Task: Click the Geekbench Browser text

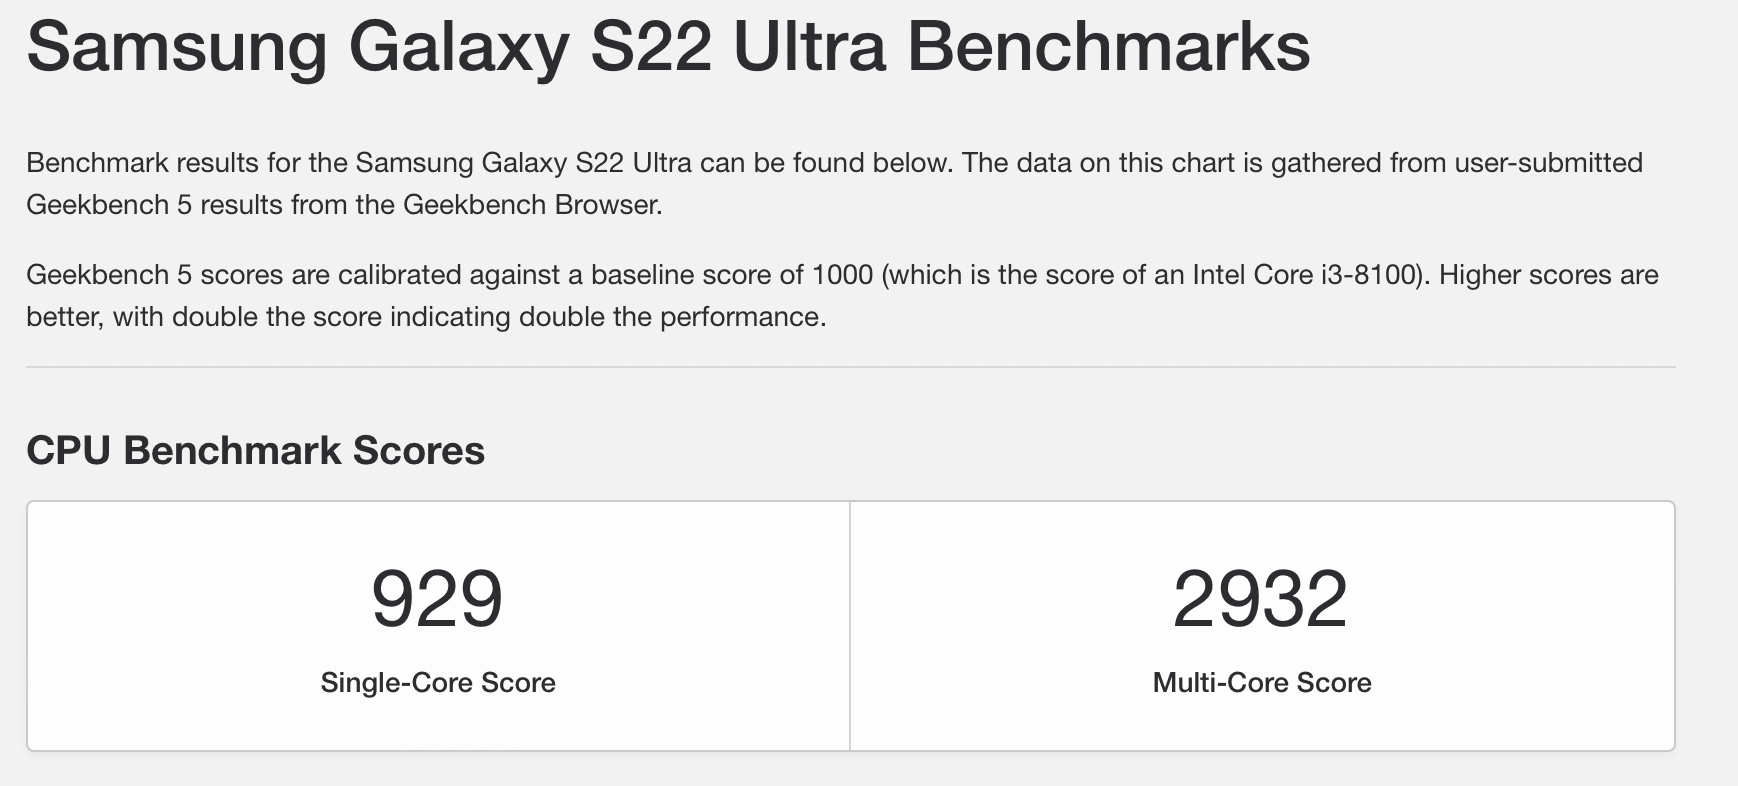Action: tap(531, 205)
